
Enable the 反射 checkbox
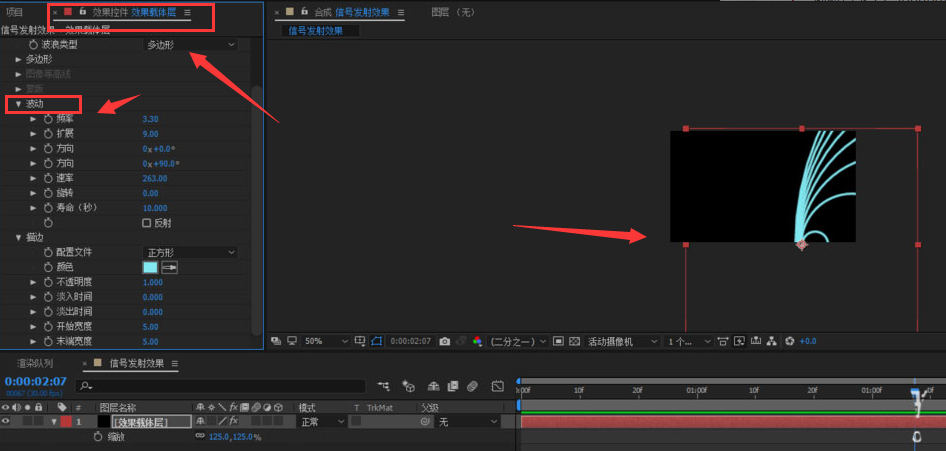point(147,223)
